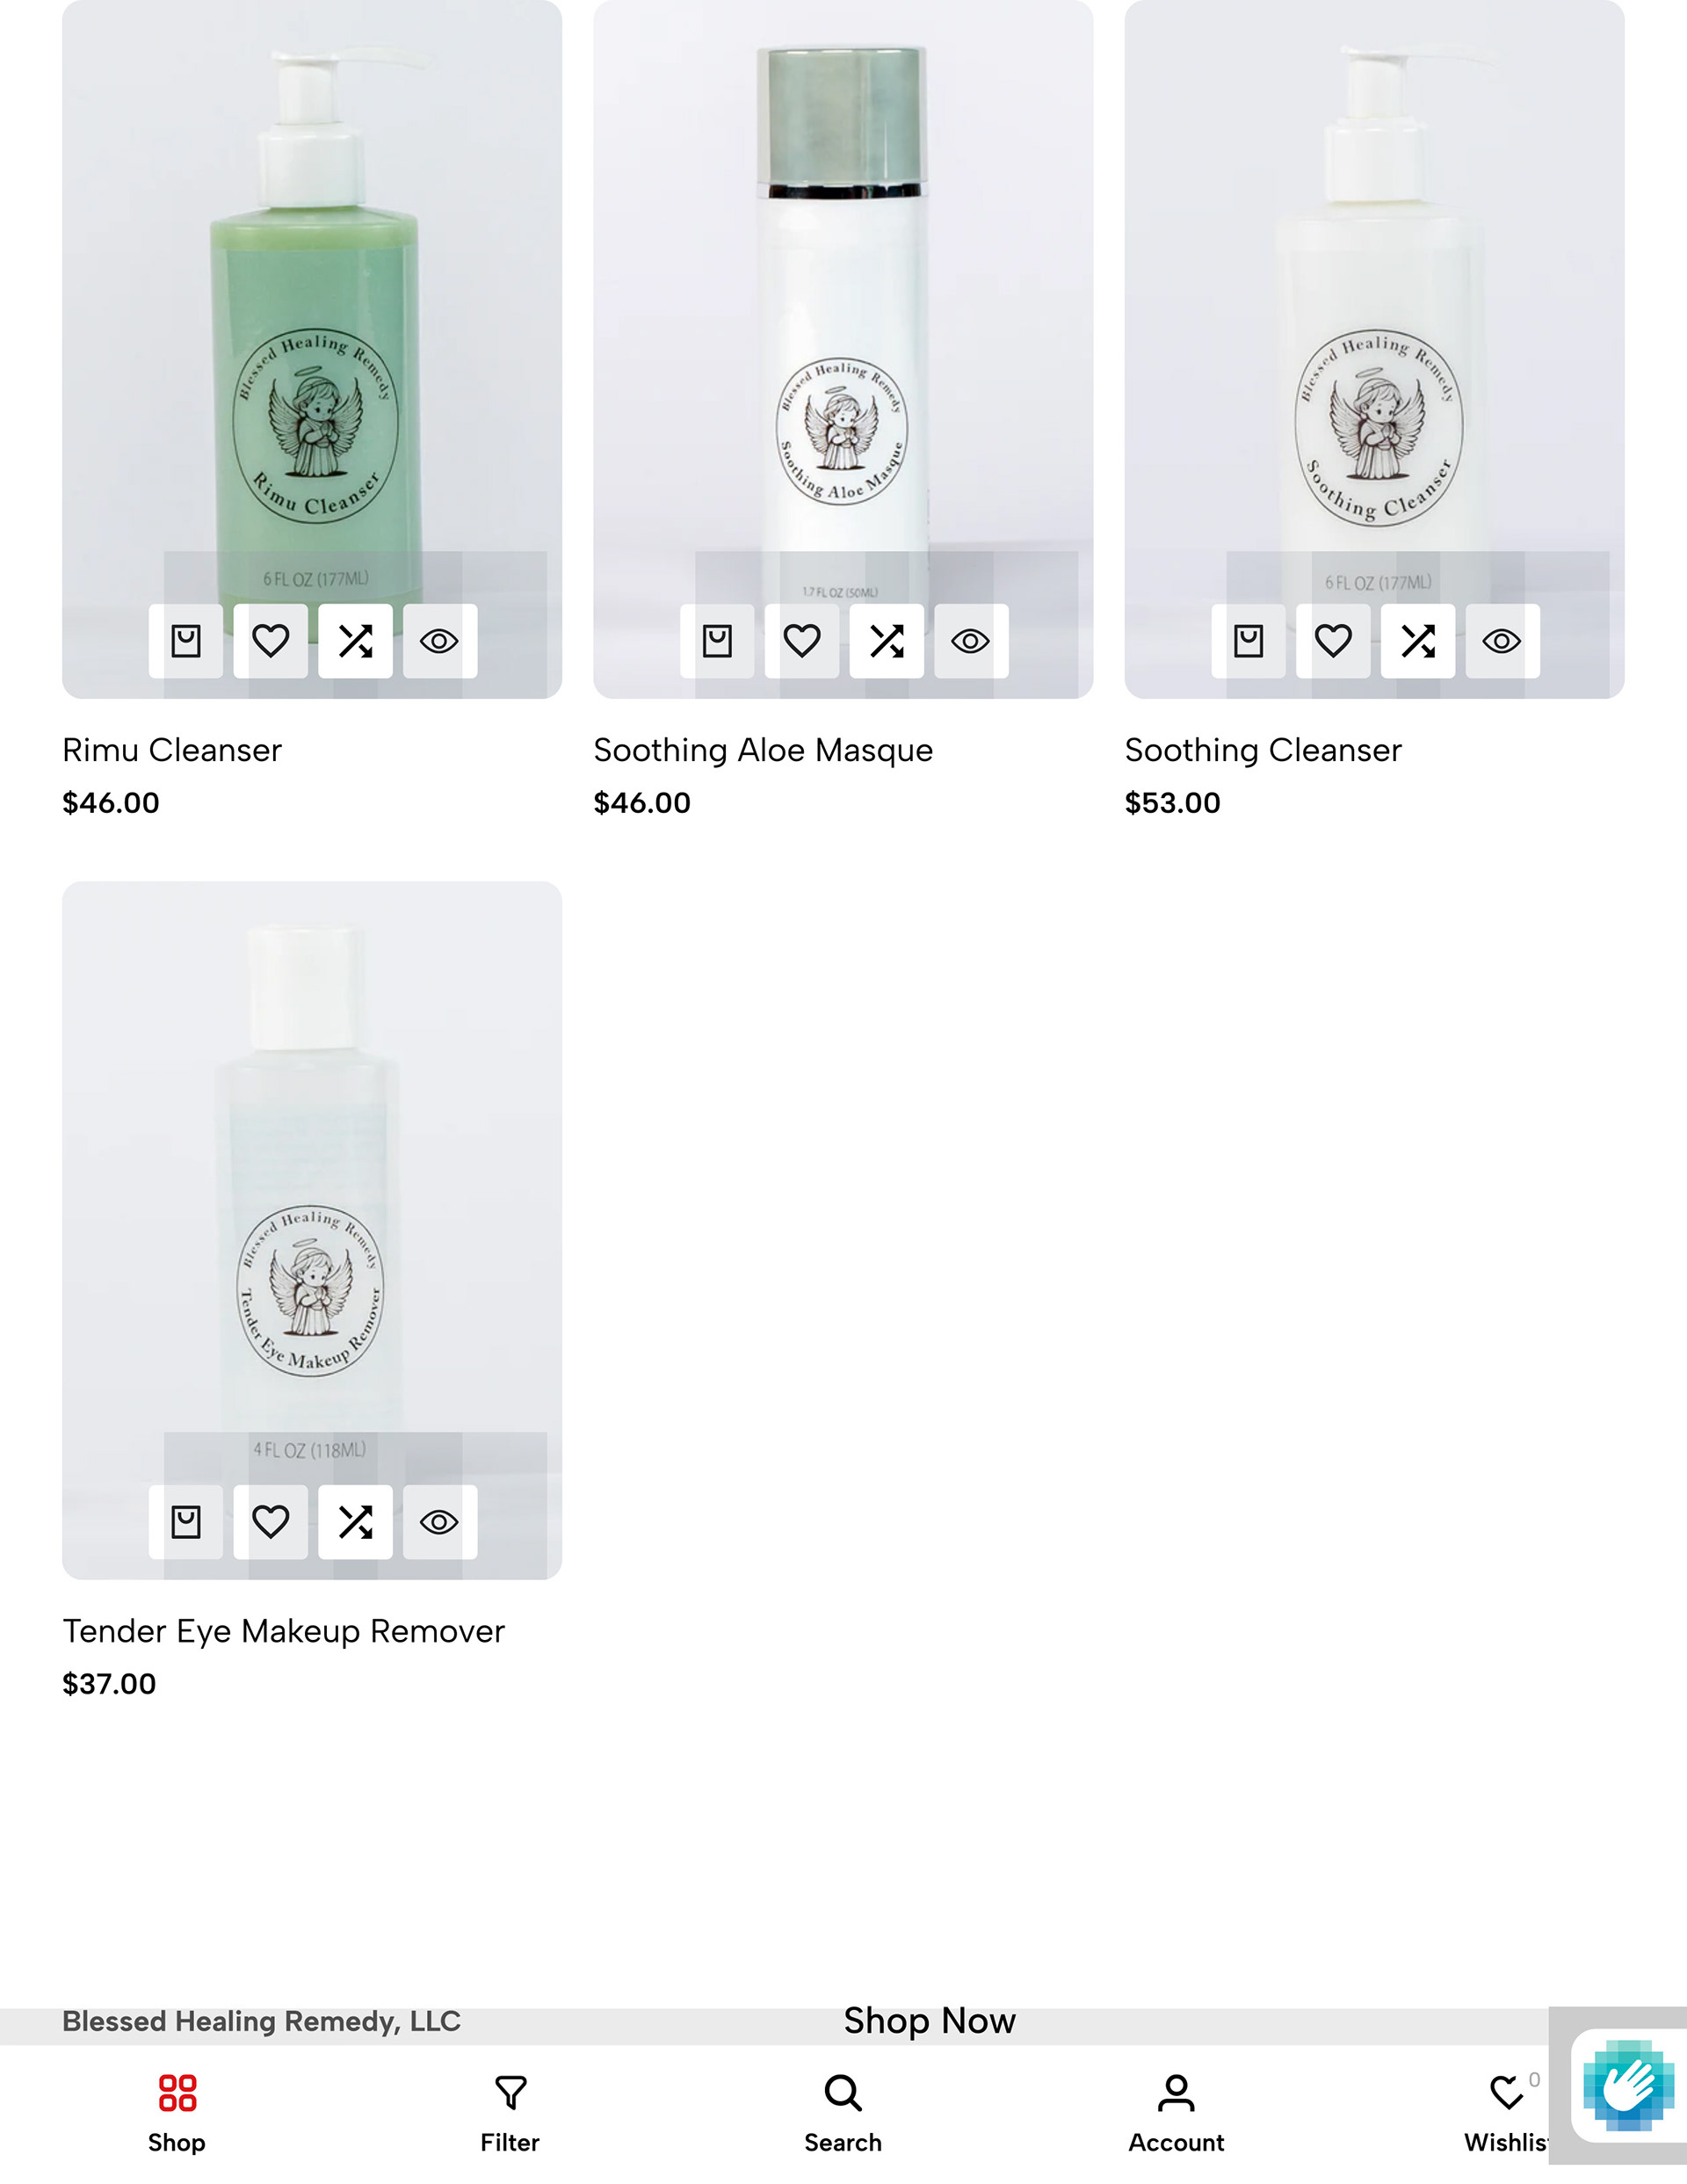The image size is (1687, 2184).
Task: Add Soothing Aloe Masque to cart
Action: [717, 641]
